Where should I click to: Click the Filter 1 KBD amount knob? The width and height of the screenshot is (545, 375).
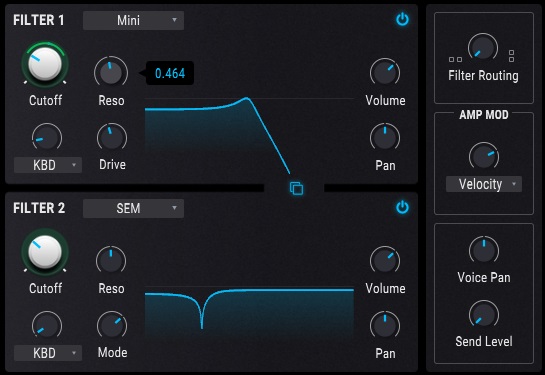(x=47, y=138)
